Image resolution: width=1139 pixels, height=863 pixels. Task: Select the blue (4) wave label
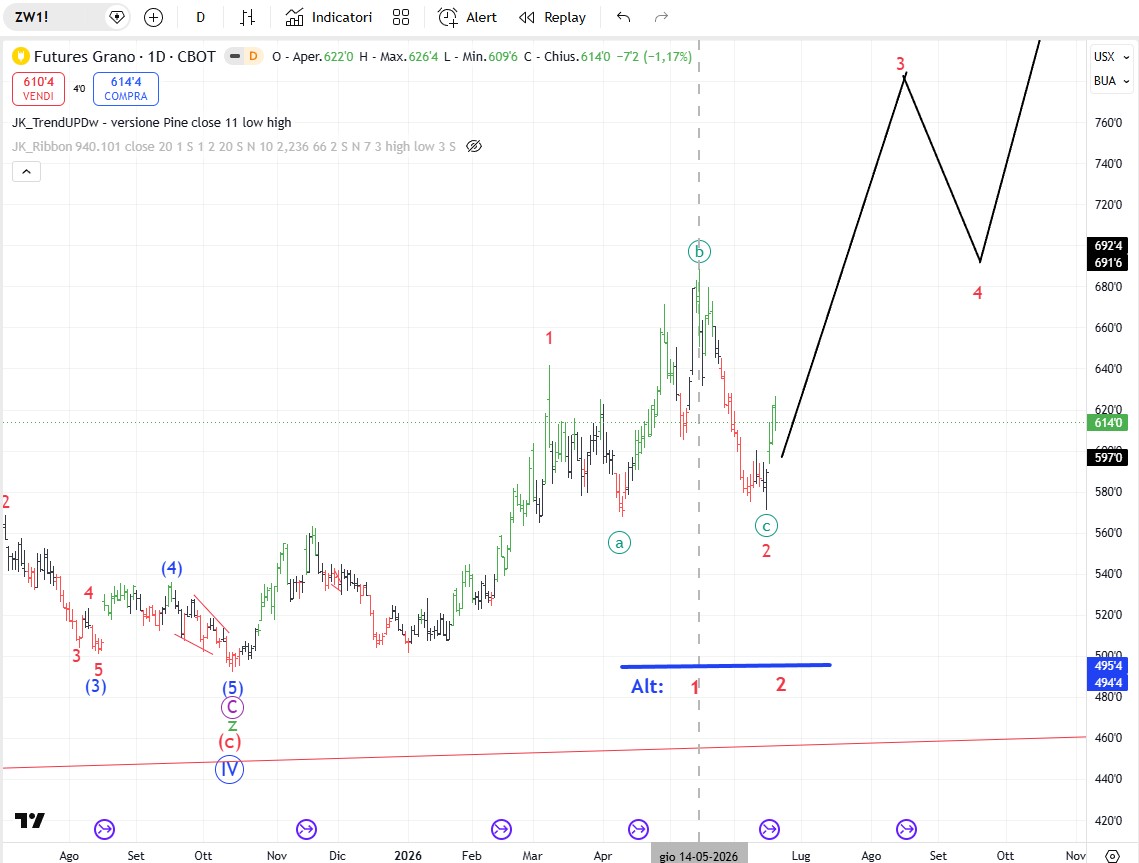[171, 568]
